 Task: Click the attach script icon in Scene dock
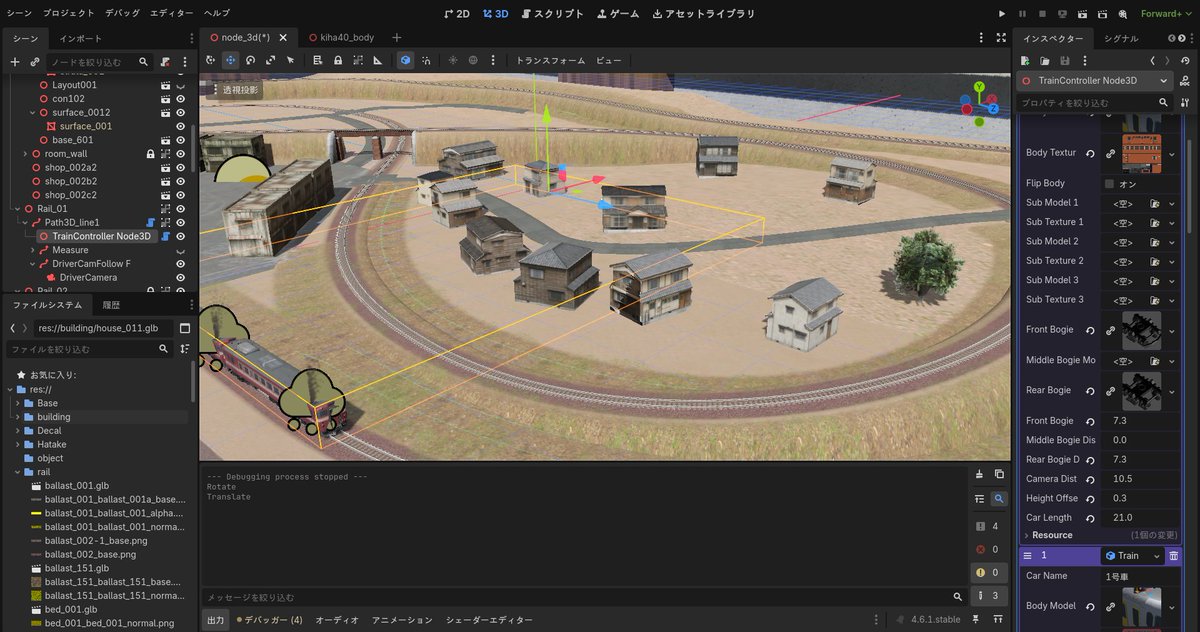[x=165, y=62]
